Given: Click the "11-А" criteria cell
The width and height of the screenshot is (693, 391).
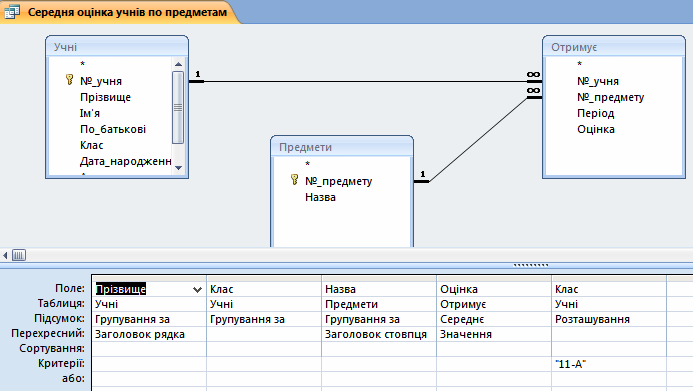Looking at the screenshot, I should point(609,364).
